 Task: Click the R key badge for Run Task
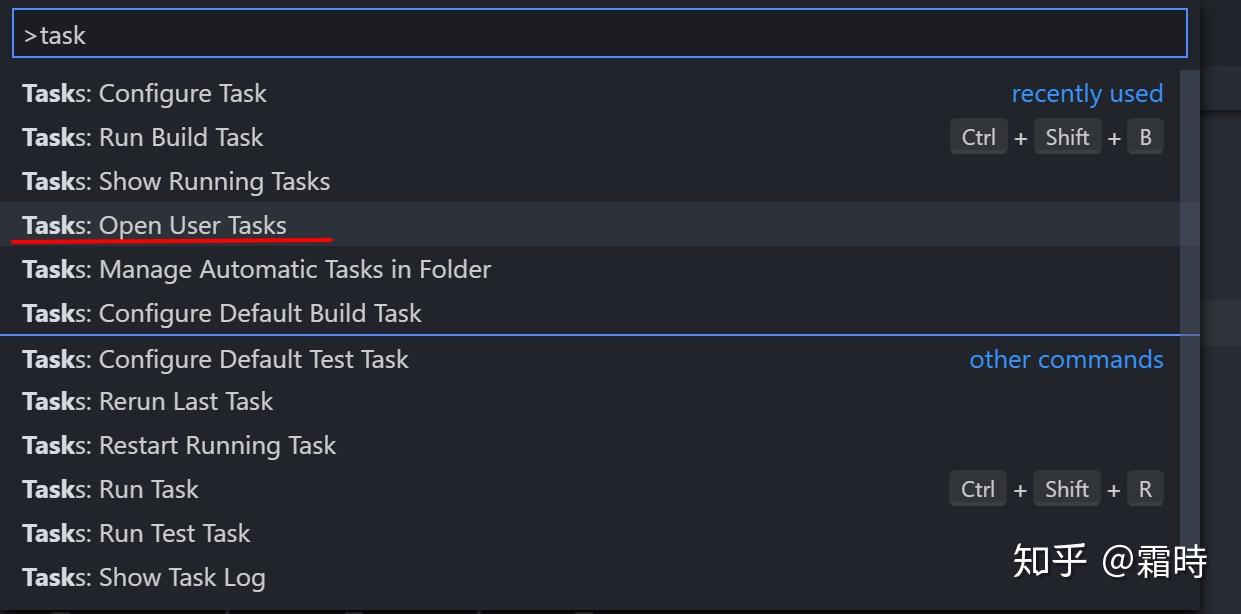point(1145,489)
